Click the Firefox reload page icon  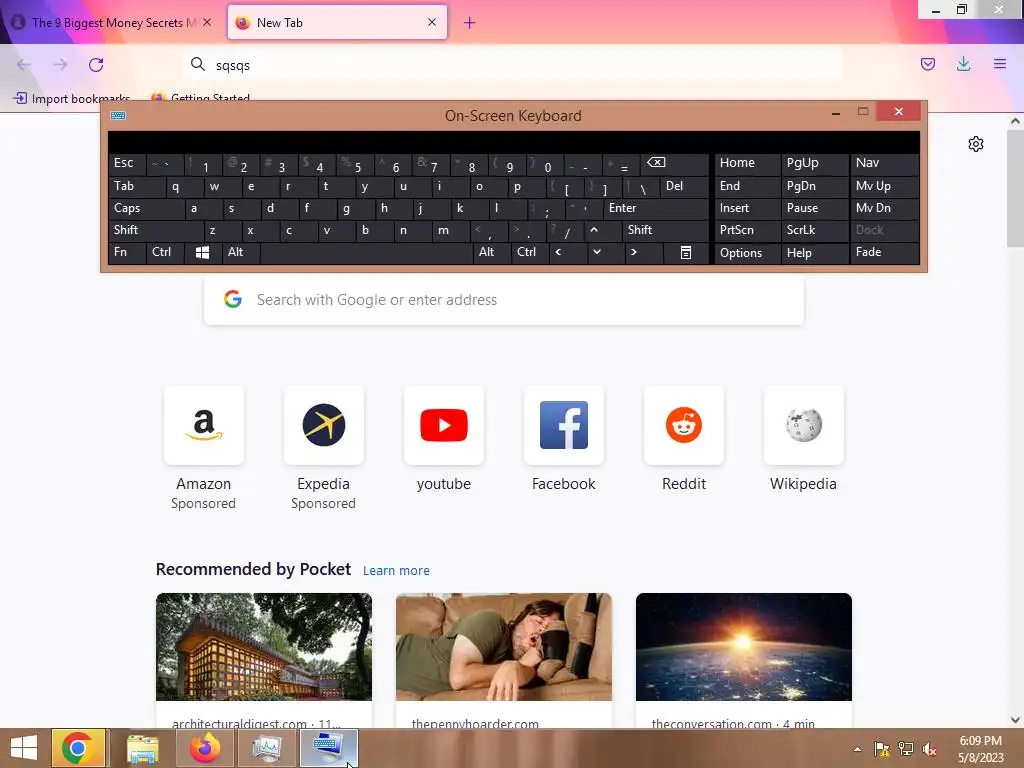(x=96, y=65)
